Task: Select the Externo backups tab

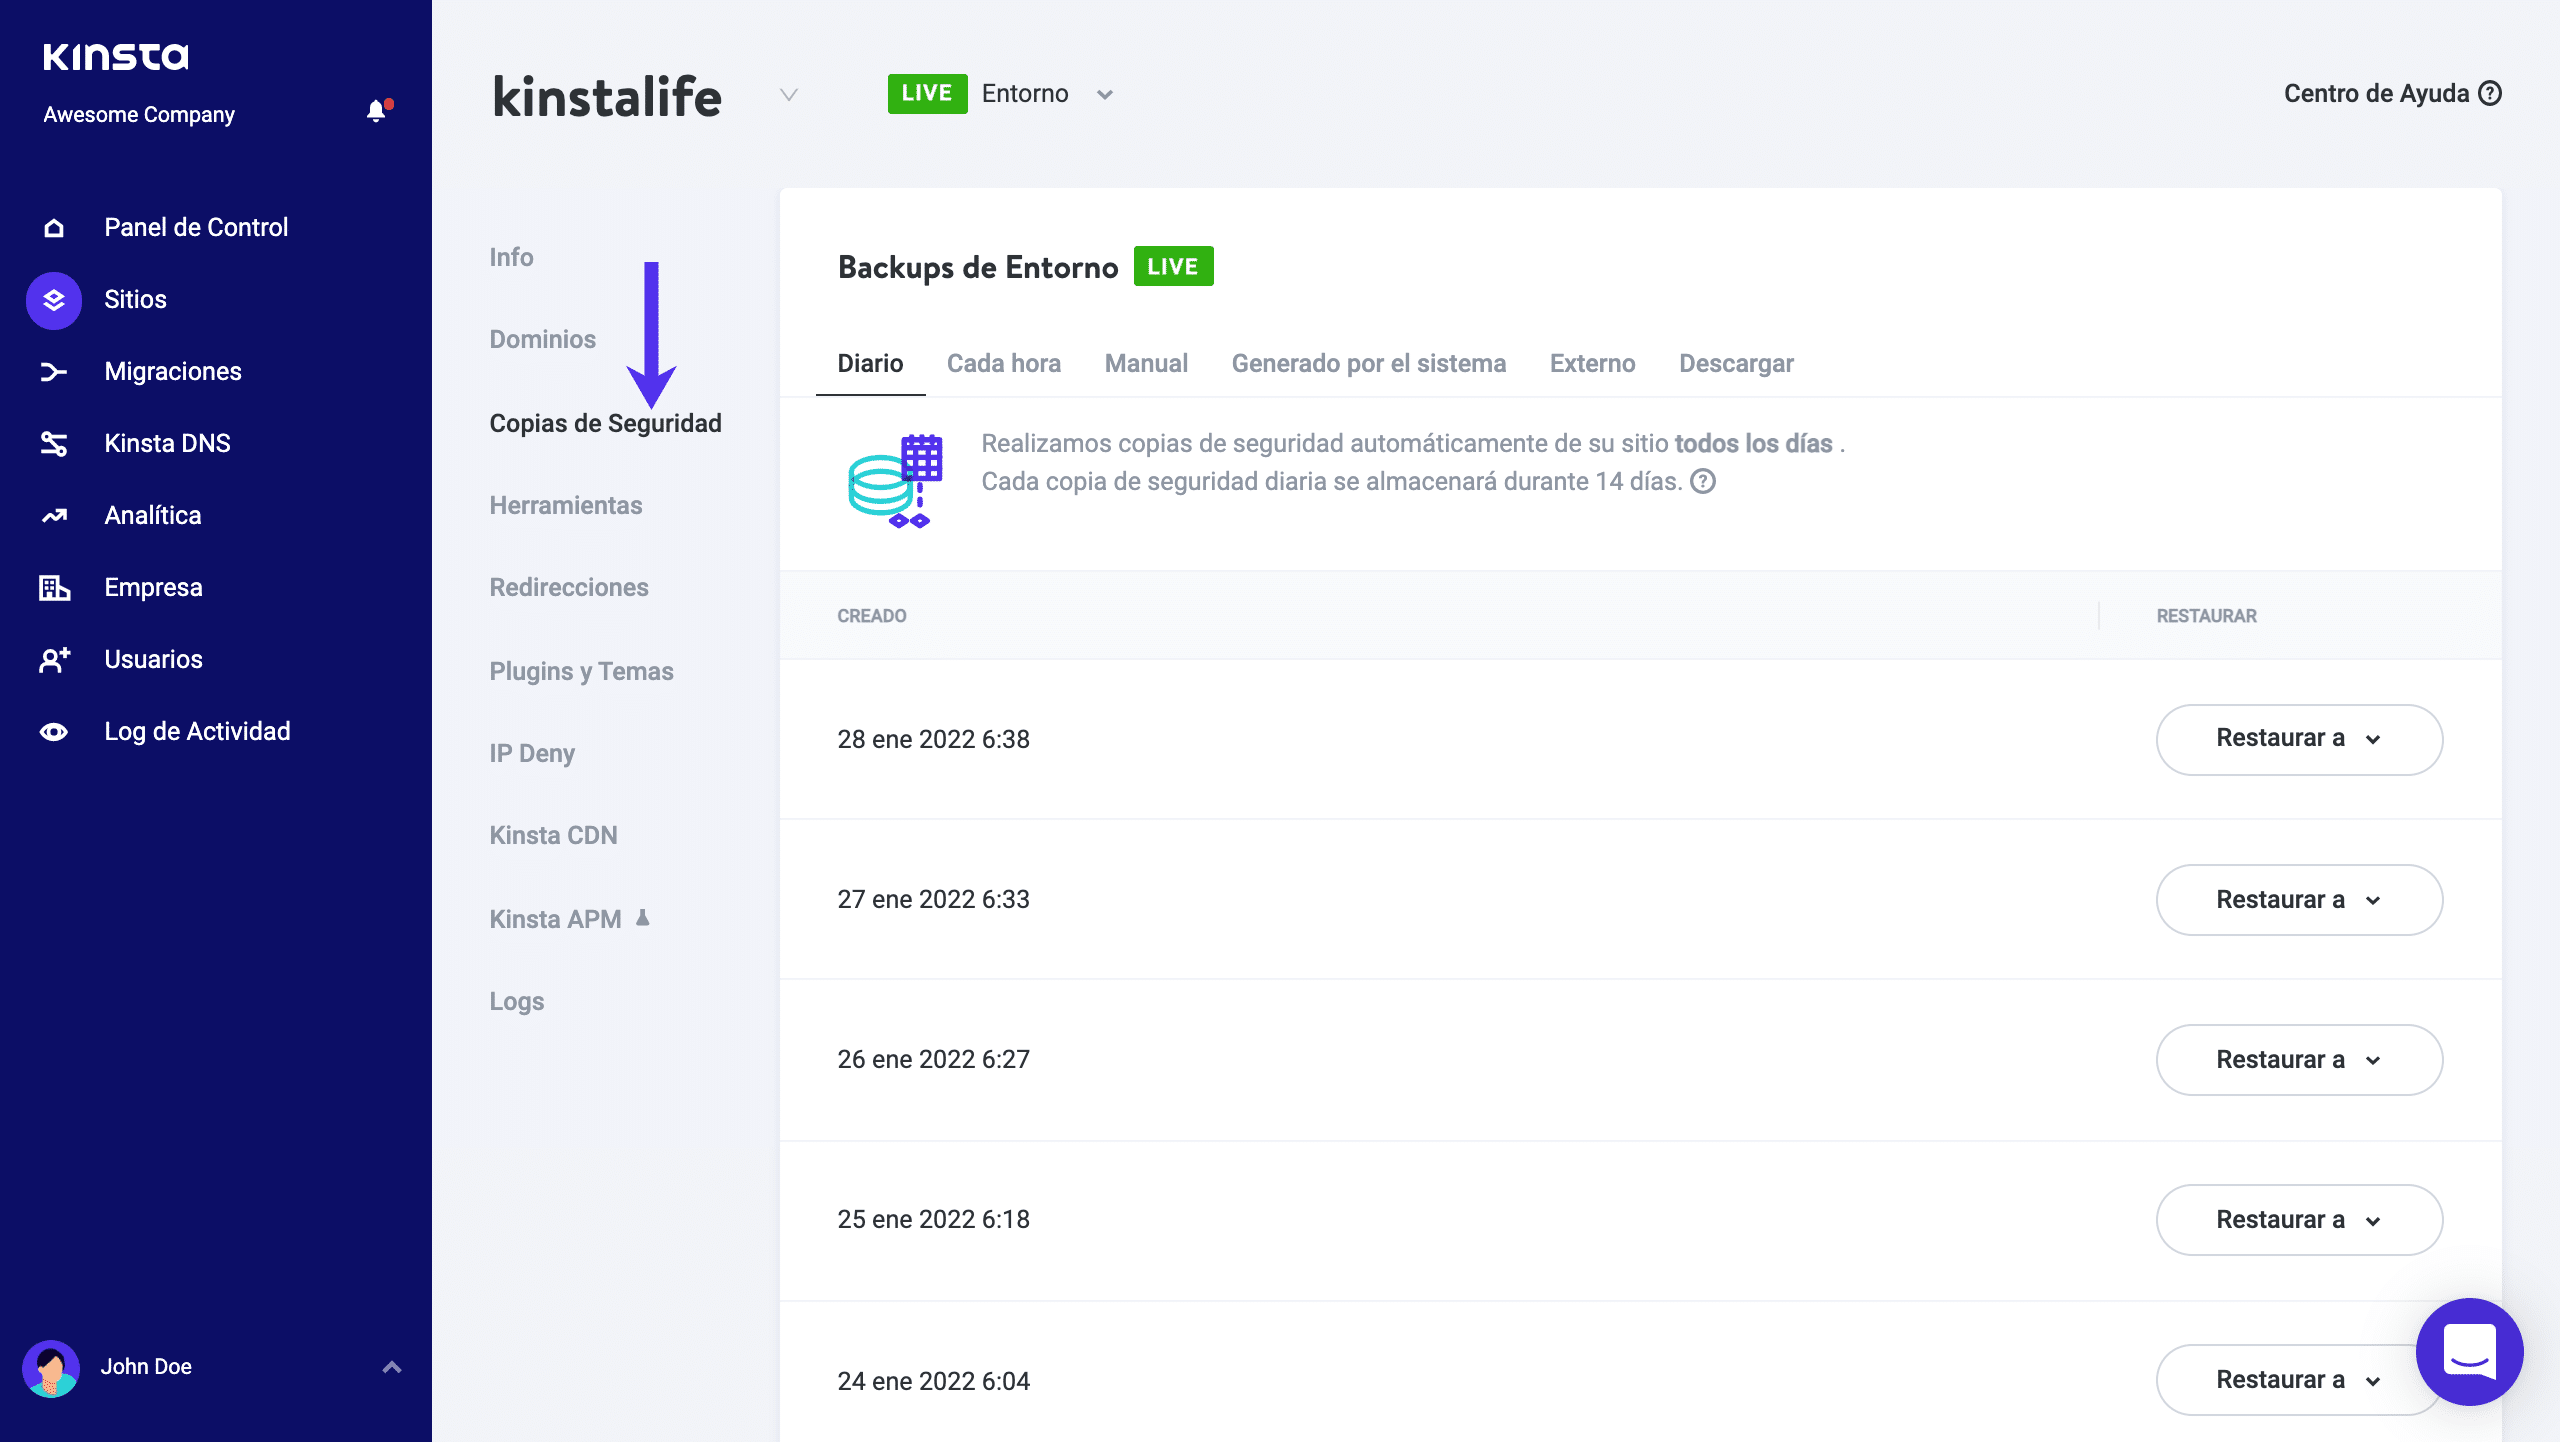Action: [x=1592, y=363]
